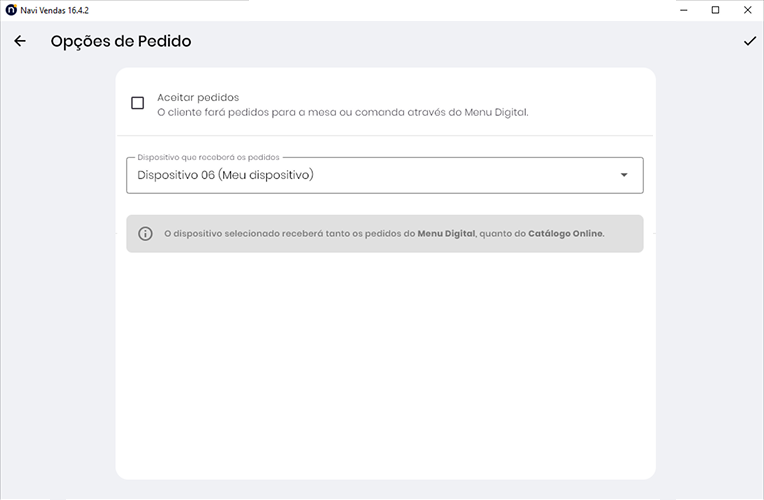Image resolution: width=764 pixels, height=500 pixels.
Task: Click the empty area of the white card
Action: 385,370
